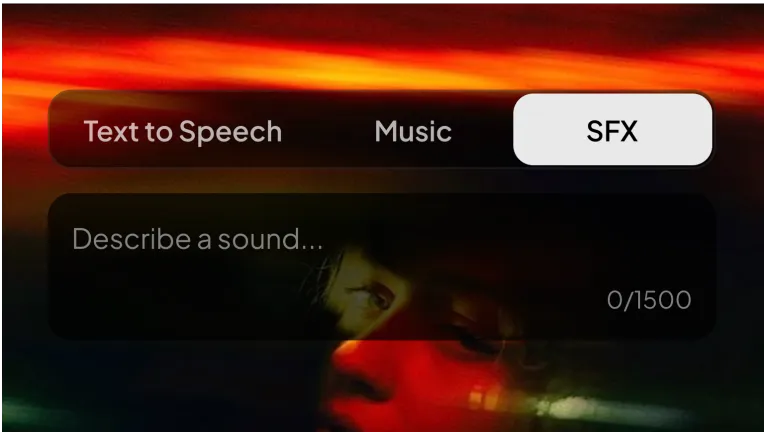Focus the sound description text box
764x432 pixels.
pos(382,266)
